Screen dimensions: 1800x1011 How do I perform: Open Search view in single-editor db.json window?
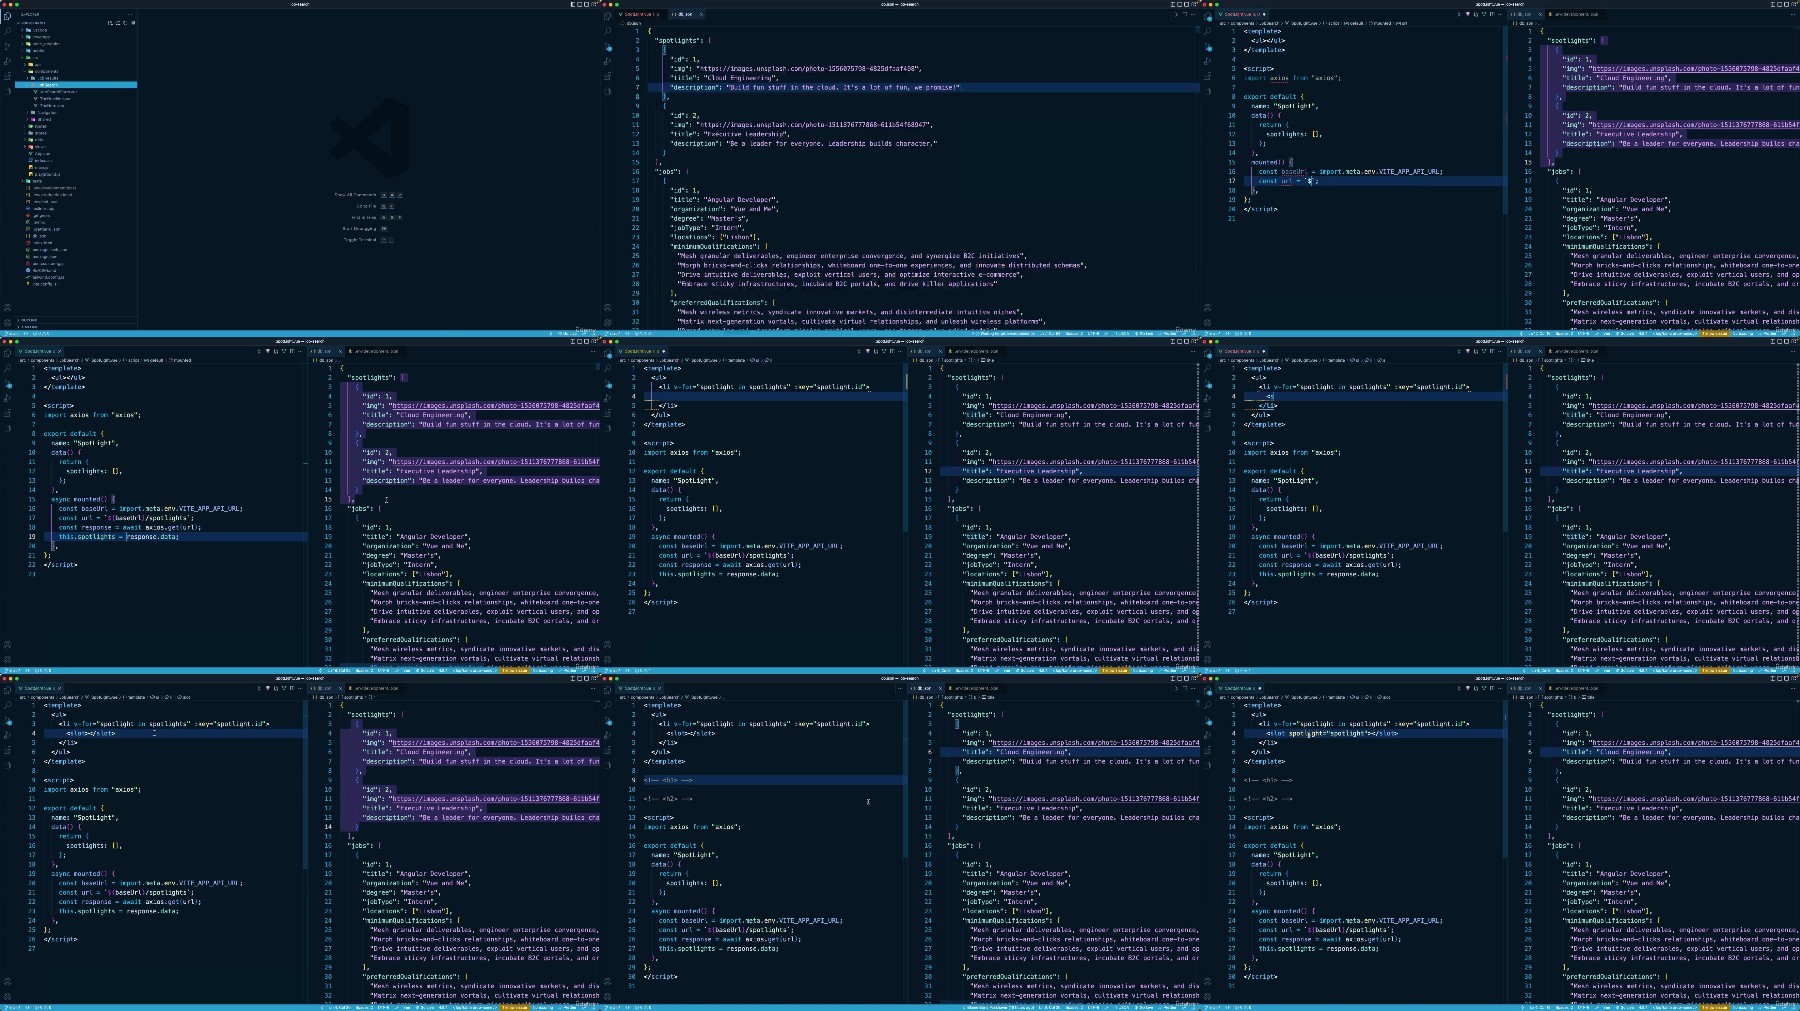[x=608, y=31]
